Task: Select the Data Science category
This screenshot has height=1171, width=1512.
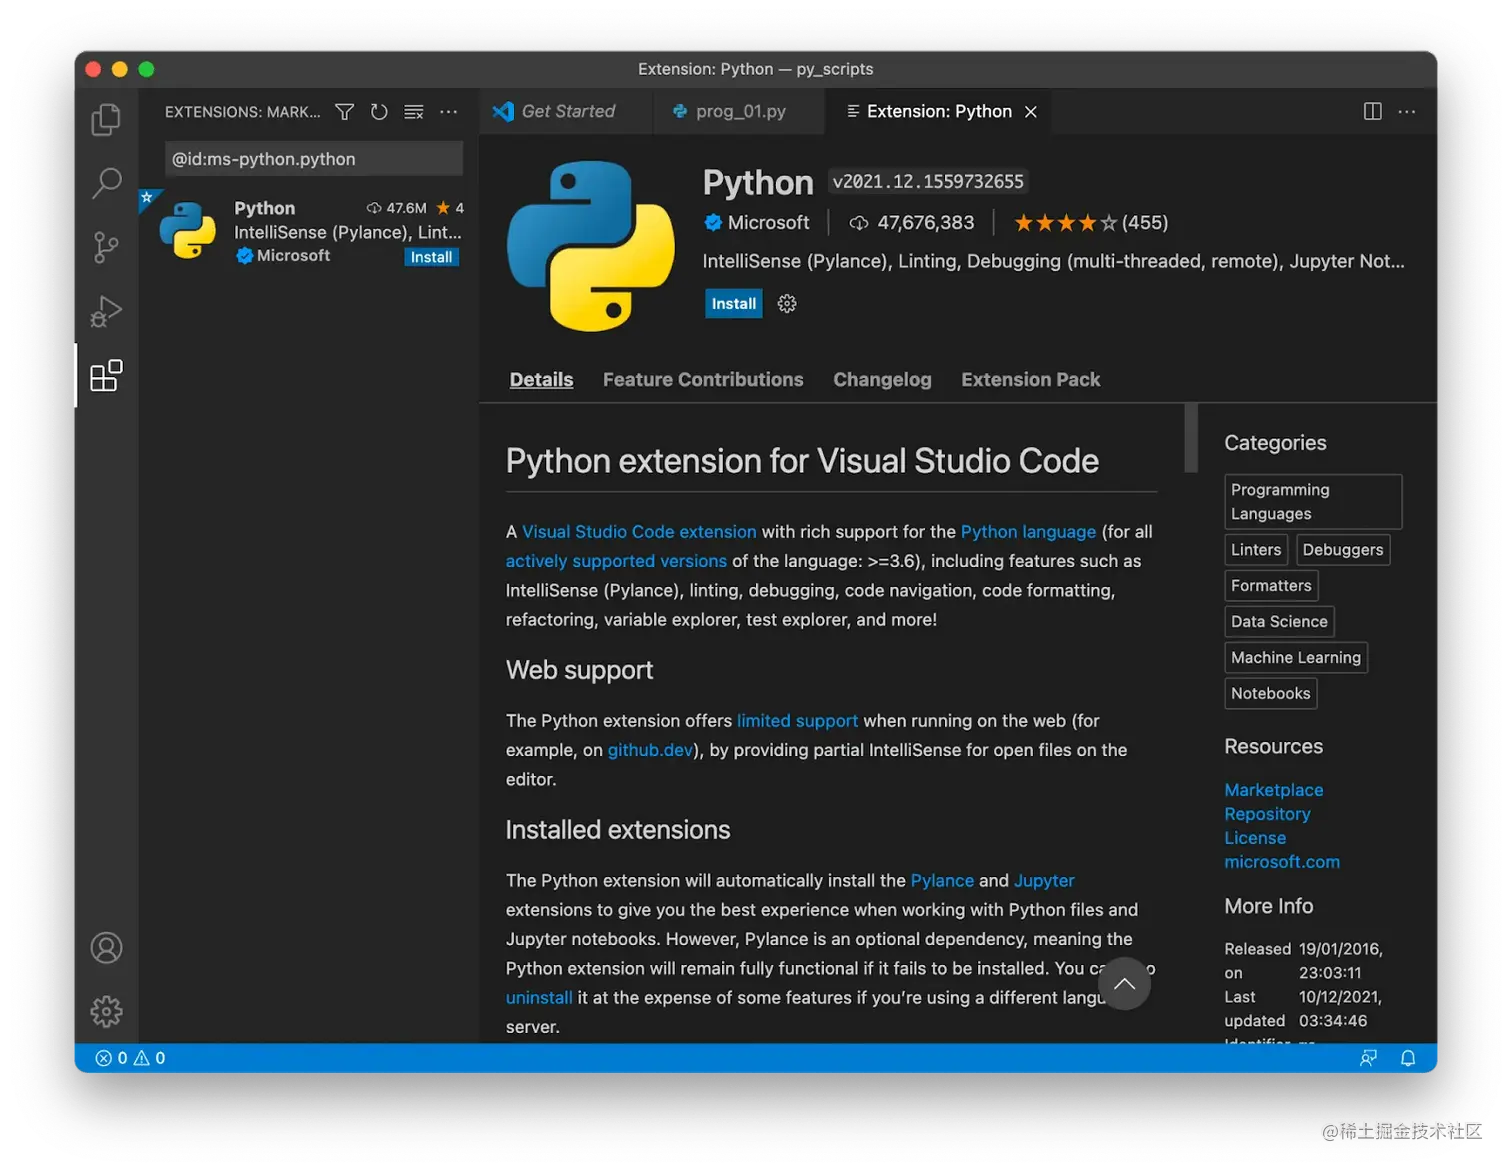Action: click(x=1279, y=622)
